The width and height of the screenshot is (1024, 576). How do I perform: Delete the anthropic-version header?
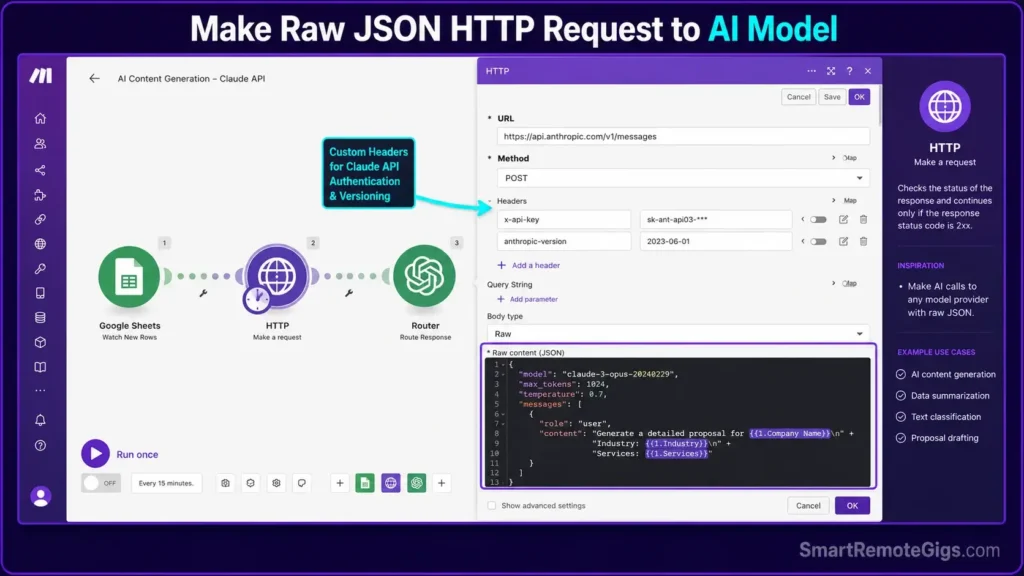(863, 242)
